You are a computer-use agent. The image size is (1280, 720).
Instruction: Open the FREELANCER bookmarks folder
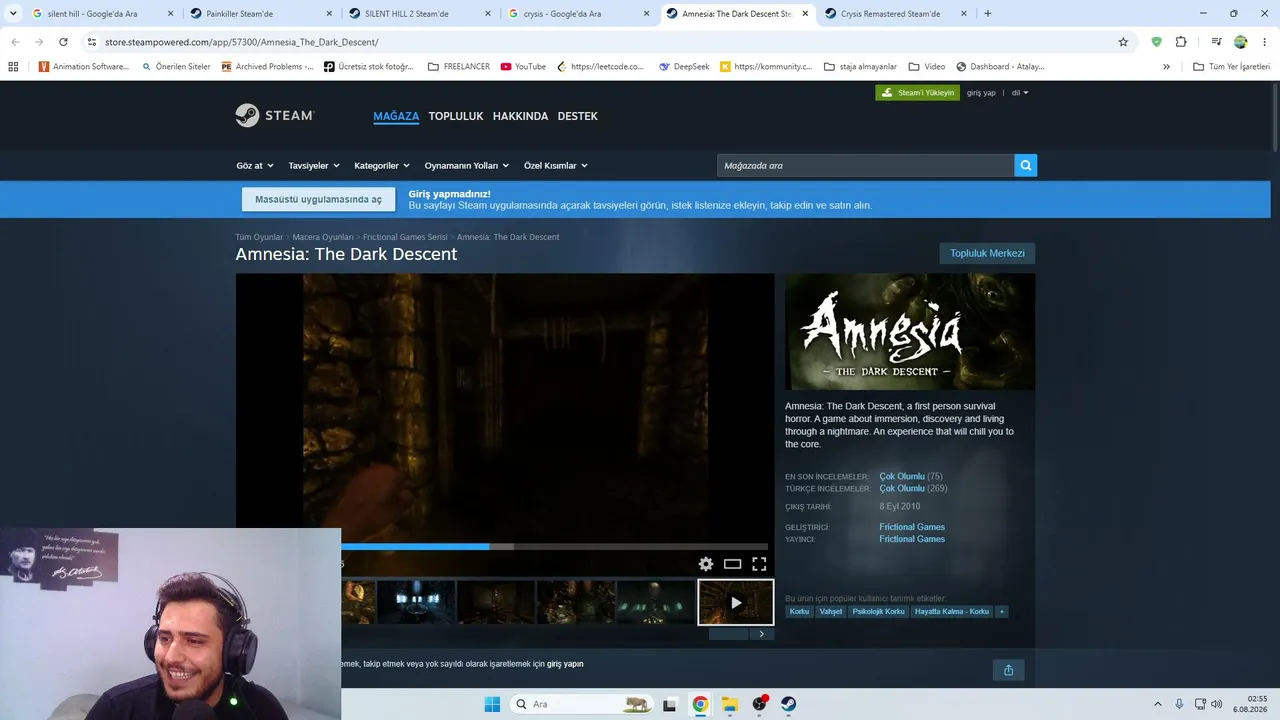[x=459, y=67]
